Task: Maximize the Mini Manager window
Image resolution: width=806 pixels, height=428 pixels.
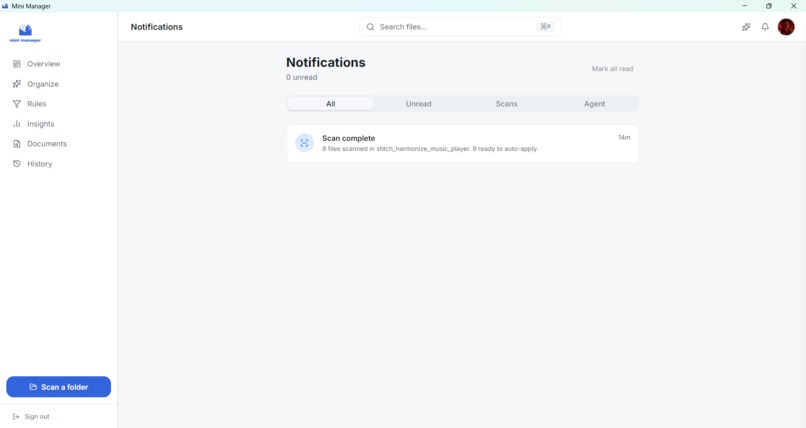Action: click(768, 6)
